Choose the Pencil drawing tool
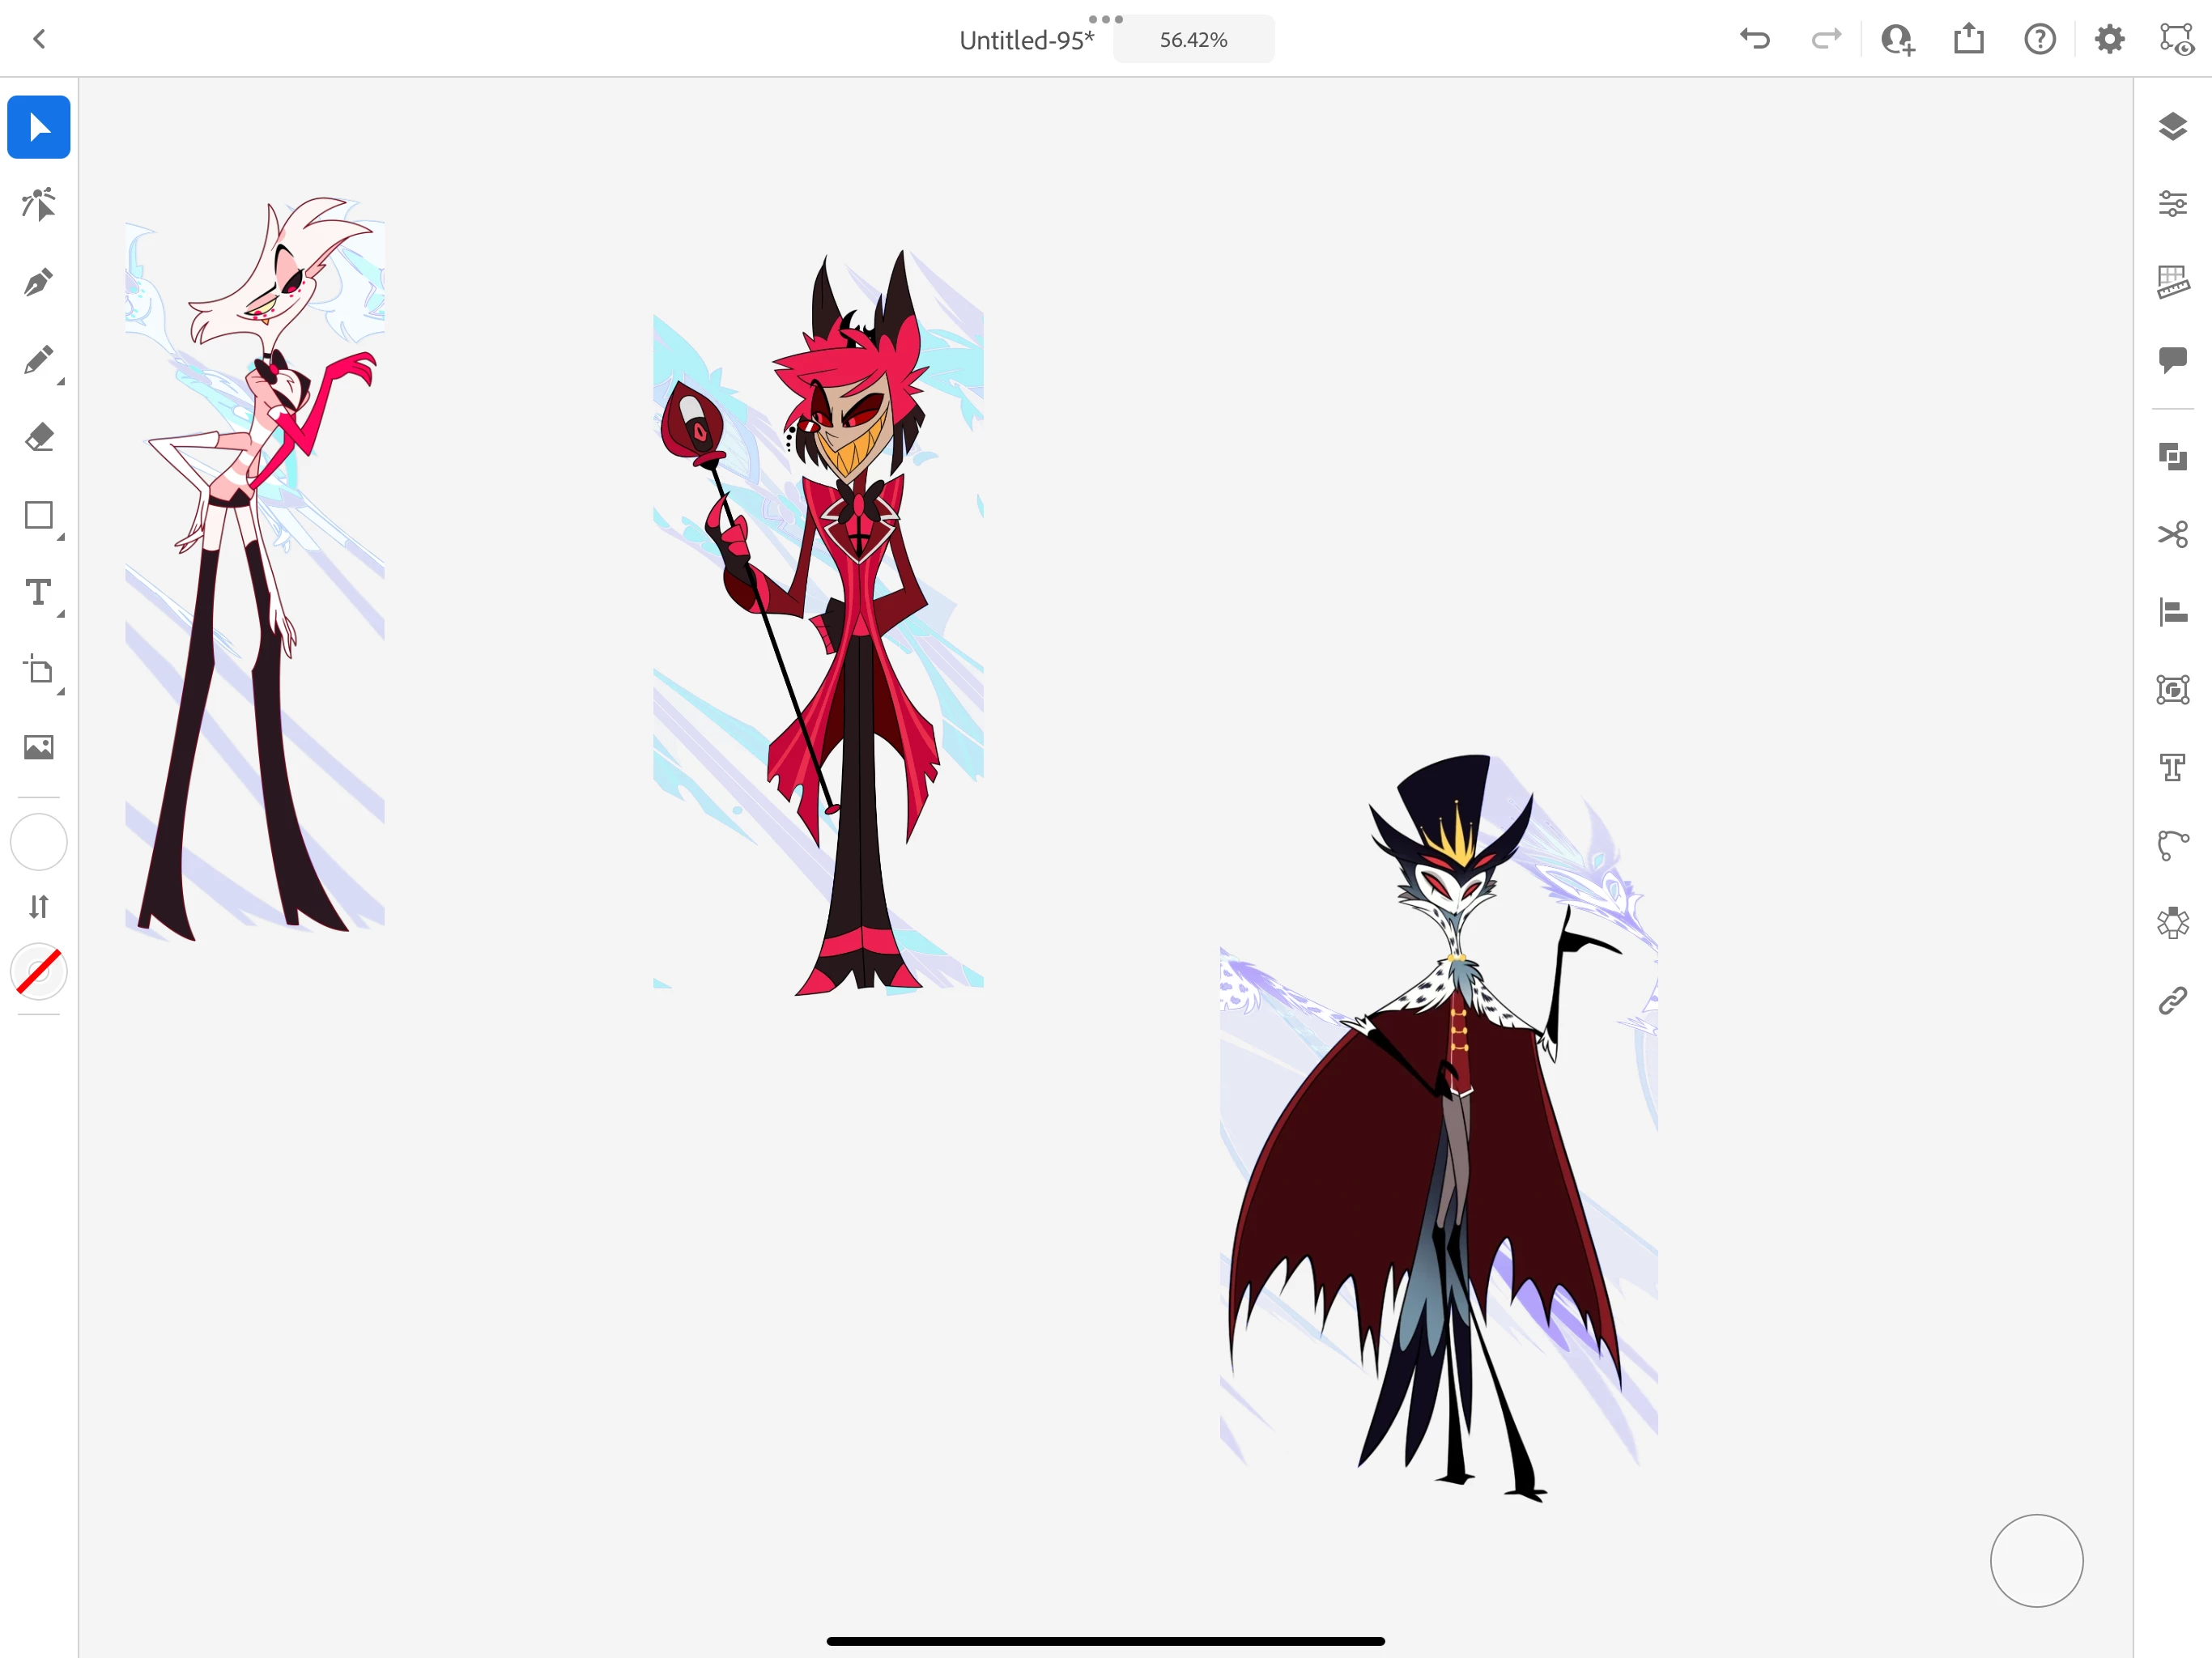Image resolution: width=2212 pixels, height=1658 pixels. coord(38,361)
